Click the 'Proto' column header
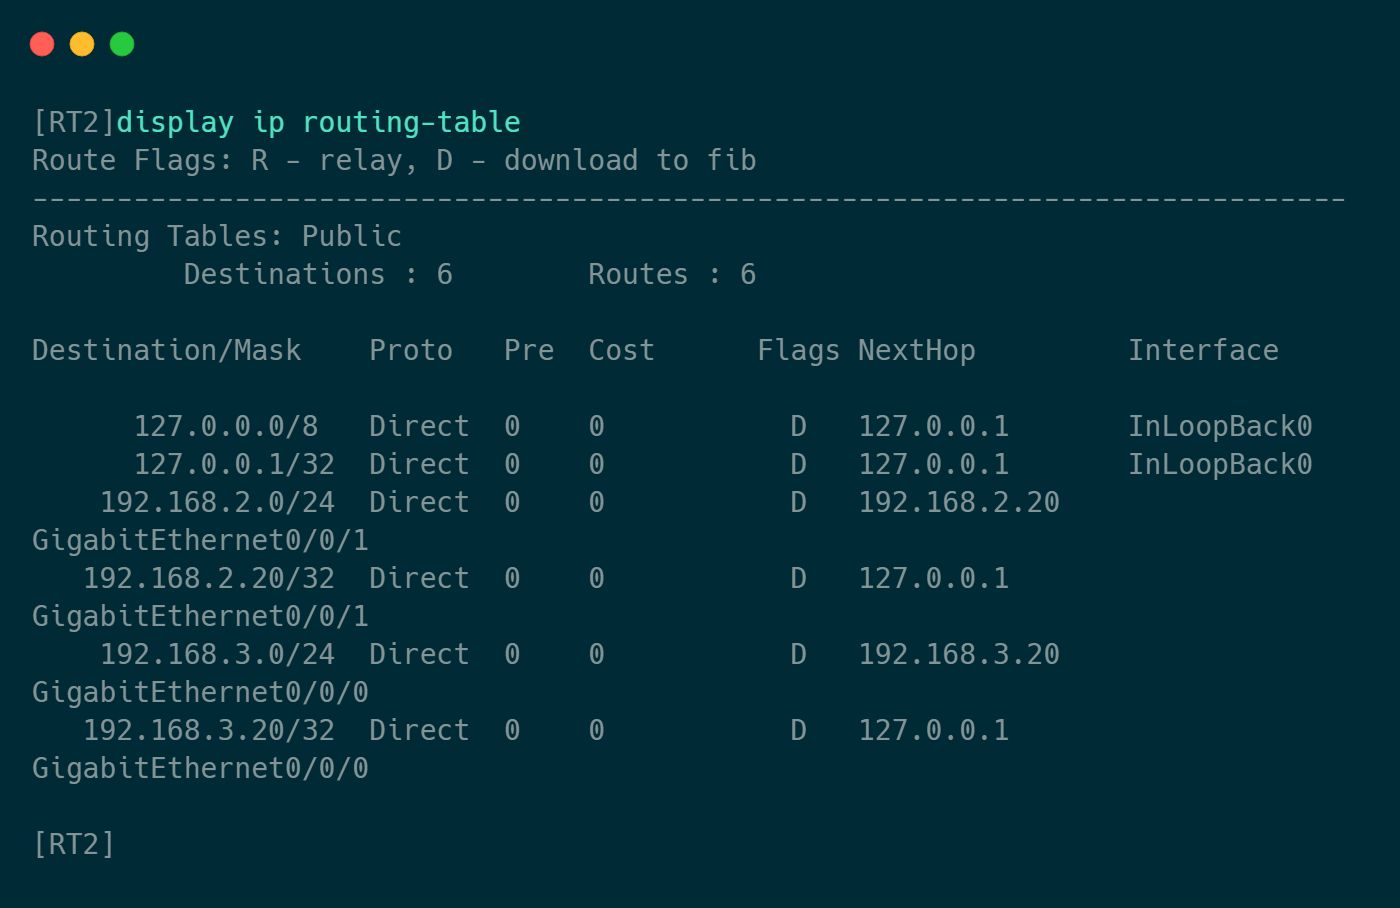 [x=411, y=350]
